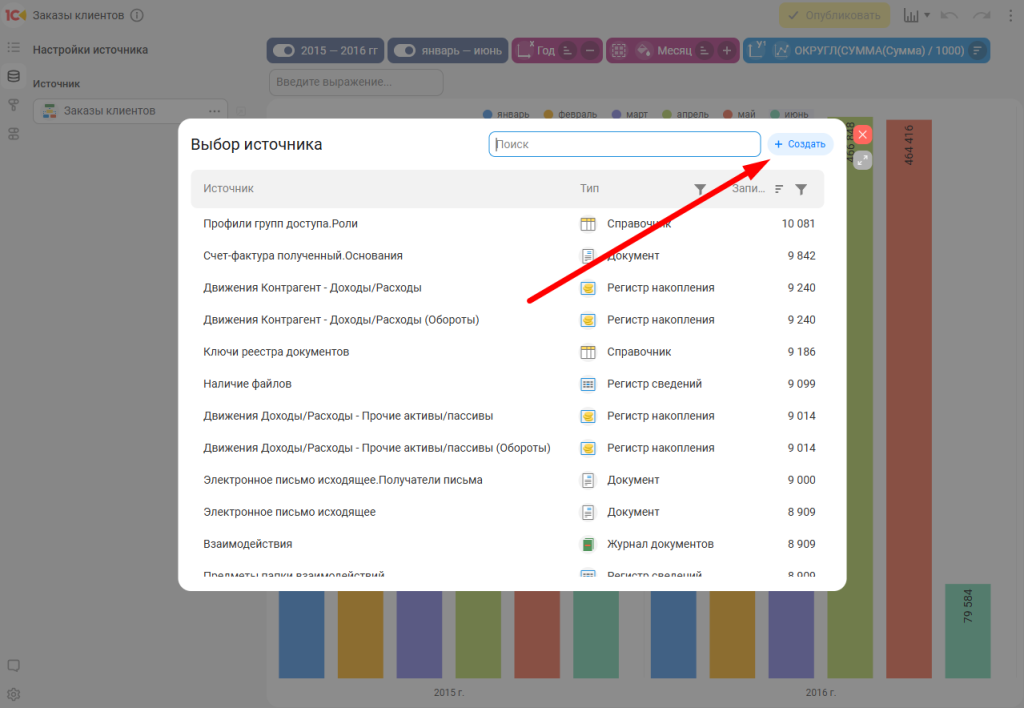Open the chart type dropdown in the header
Screen dimensions: 1024x708
point(916,16)
